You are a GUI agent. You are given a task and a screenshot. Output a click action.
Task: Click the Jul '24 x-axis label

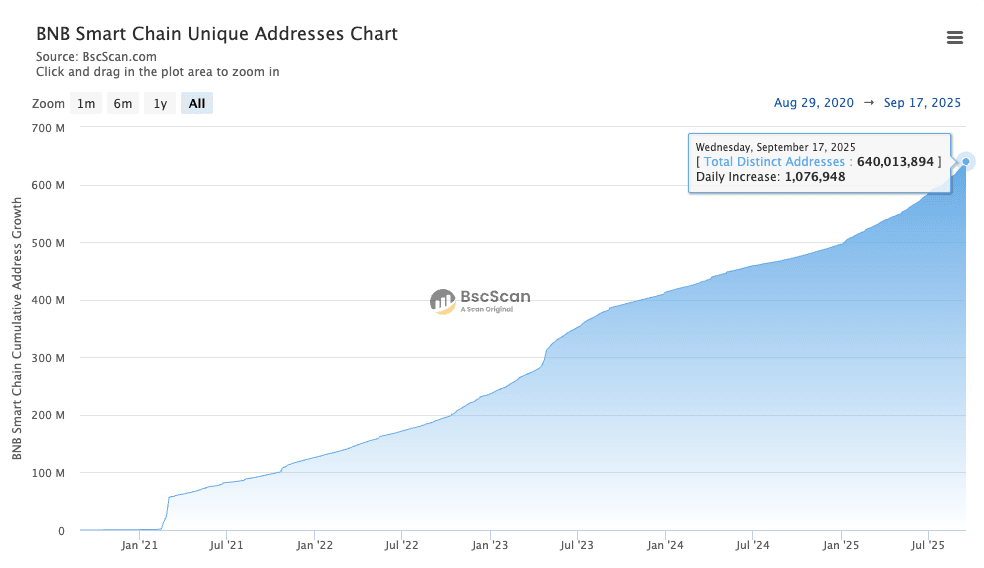(752, 545)
